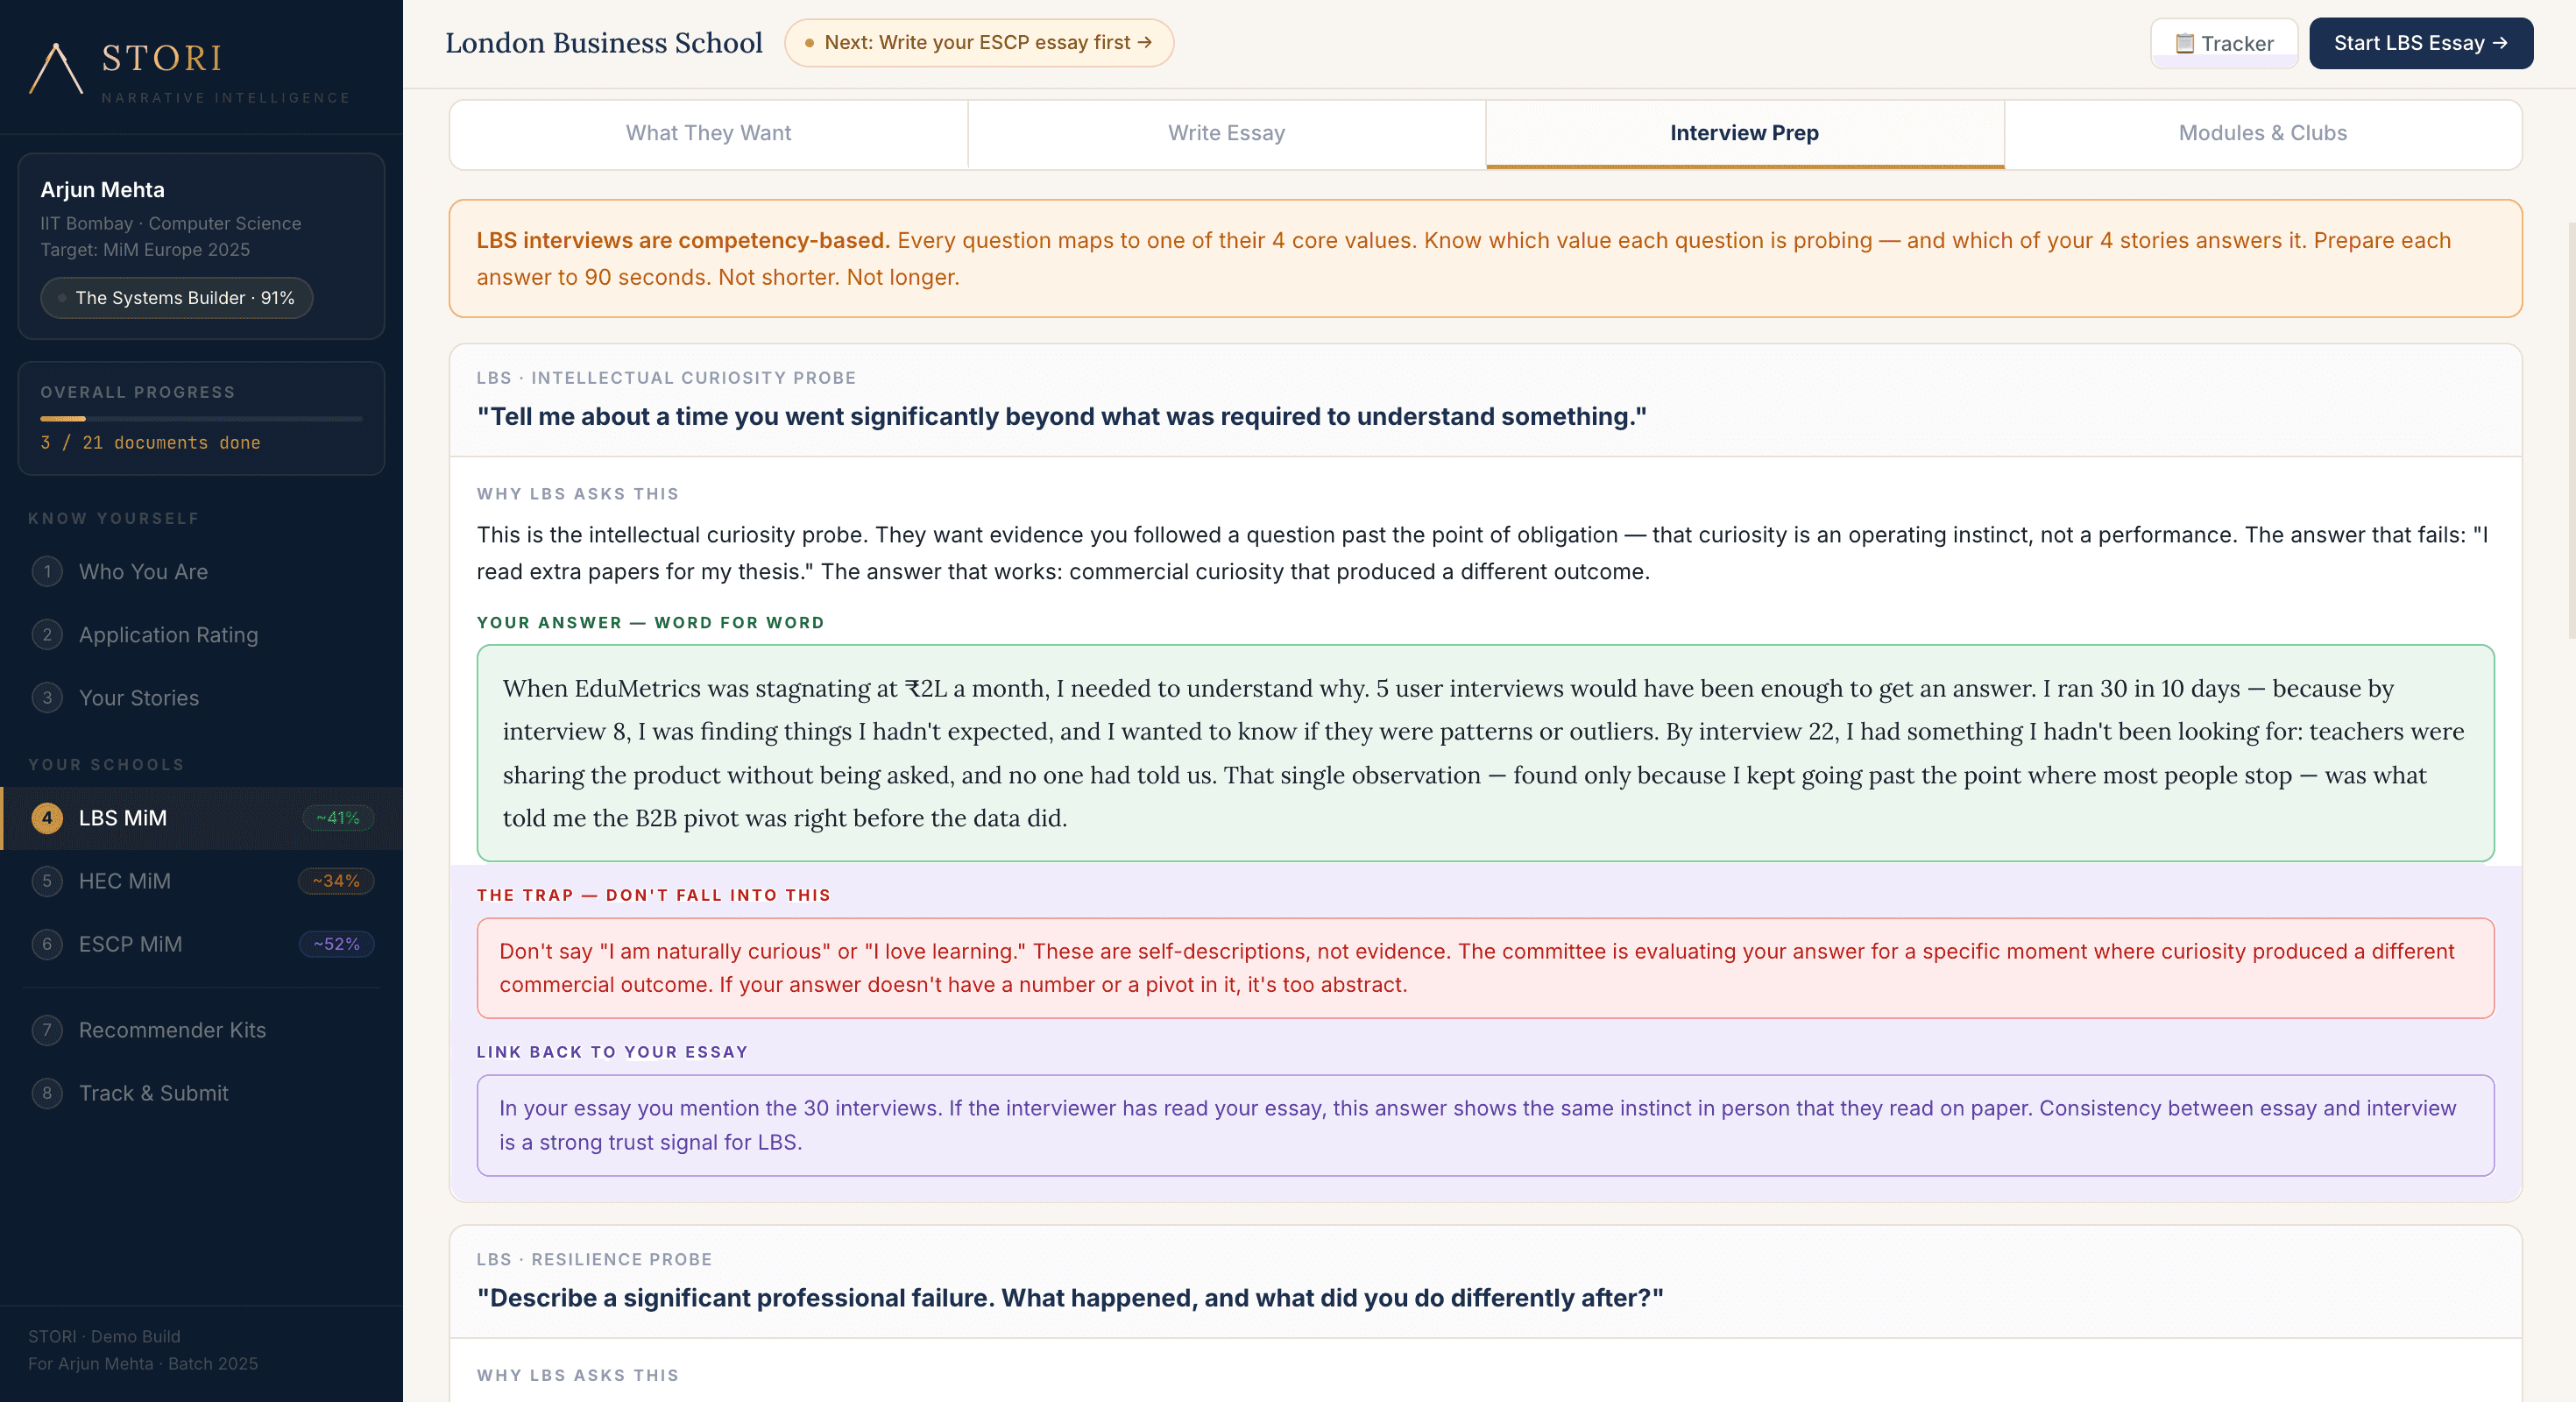Select the Interview Prep tab
Screen dimensions: 2576x1402
1744,134
